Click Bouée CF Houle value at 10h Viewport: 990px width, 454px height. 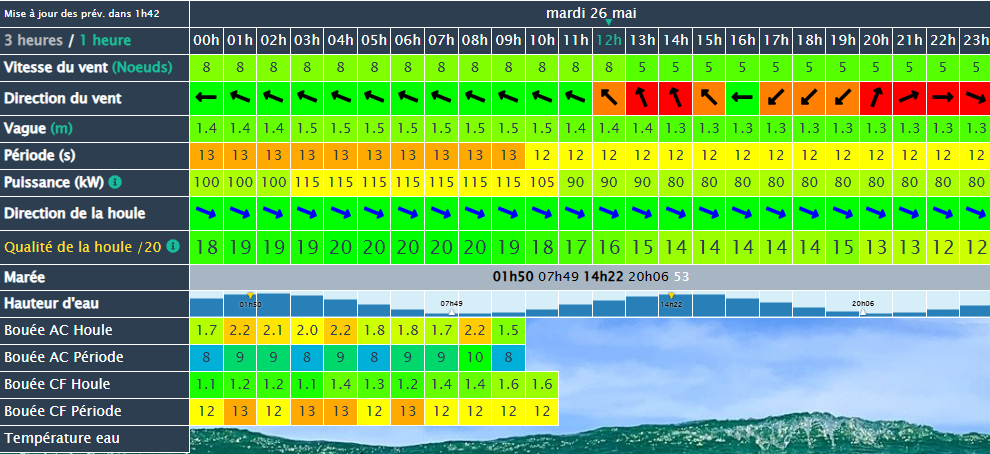coord(542,385)
